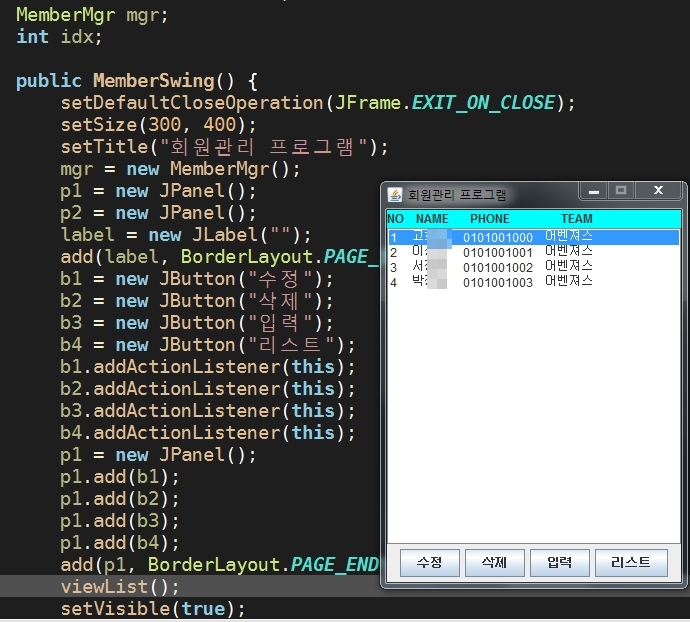The width and height of the screenshot is (690, 622).
Task: Minimize the 회원관리 프로그램 window
Action: [x=594, y=190]
